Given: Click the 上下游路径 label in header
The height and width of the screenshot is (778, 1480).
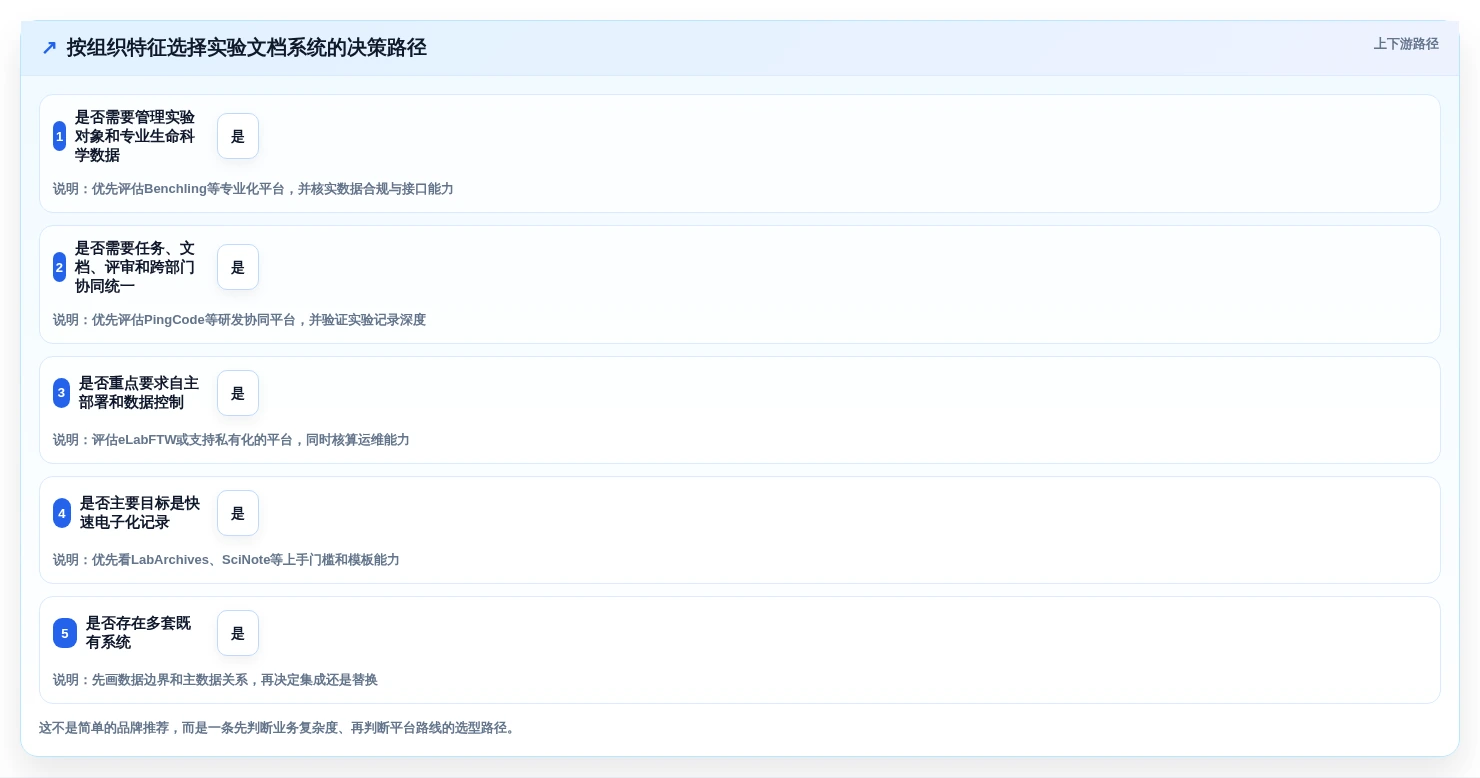Looking at the screenshot, I should pos(1406,44).
